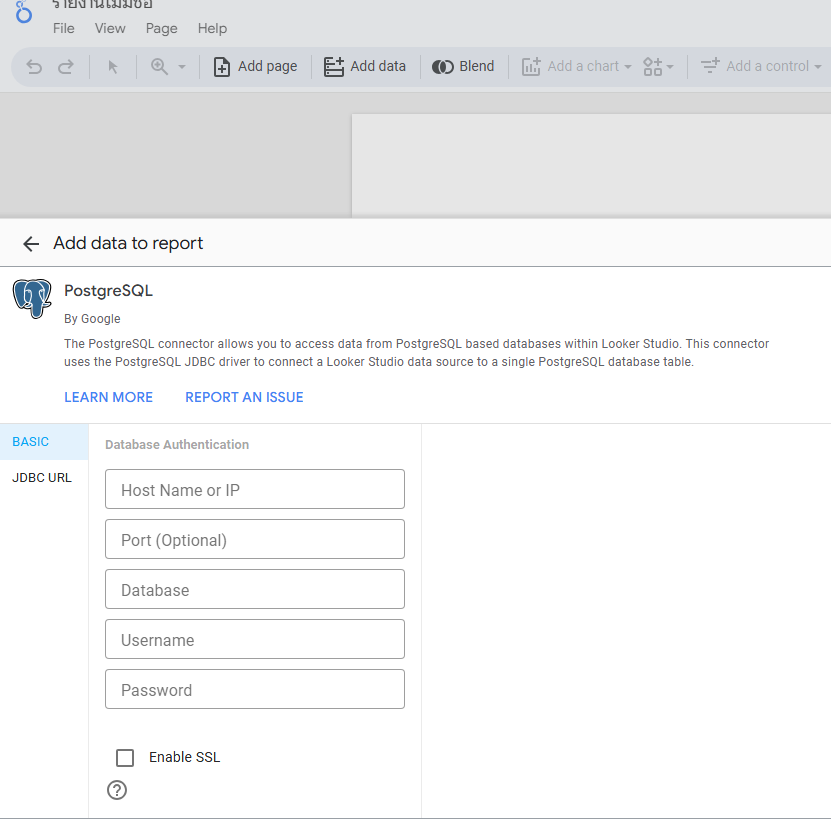Click the Blend data button
831x839 pixels.
pyautogui.click(x=463, y=66)
